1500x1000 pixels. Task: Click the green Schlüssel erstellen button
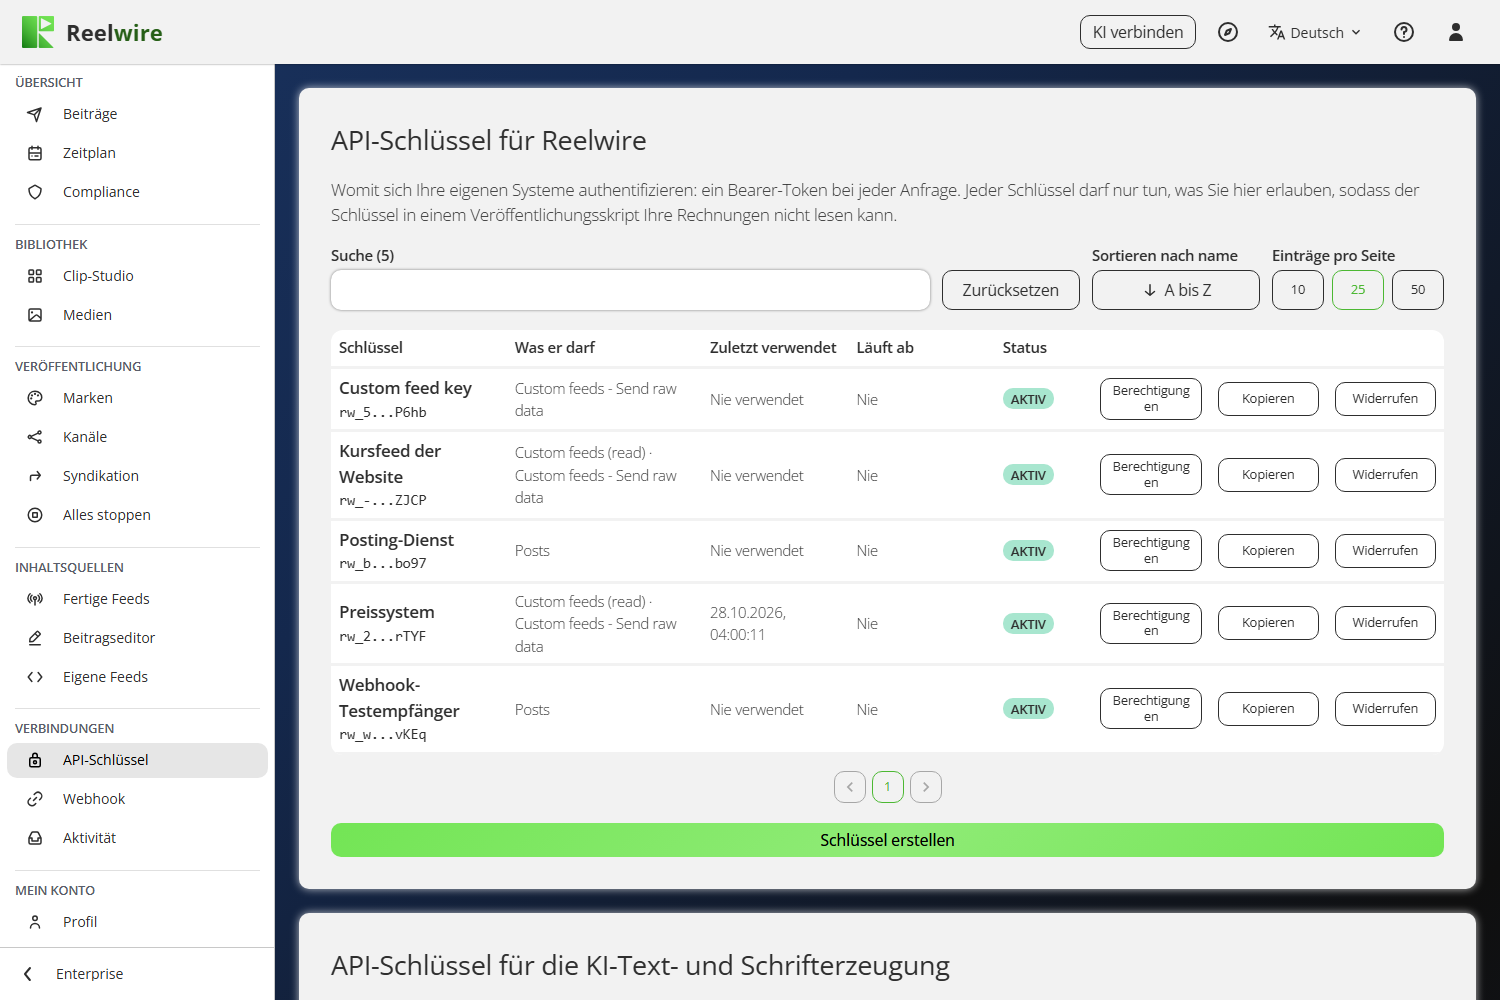click(x=887, y=840)
